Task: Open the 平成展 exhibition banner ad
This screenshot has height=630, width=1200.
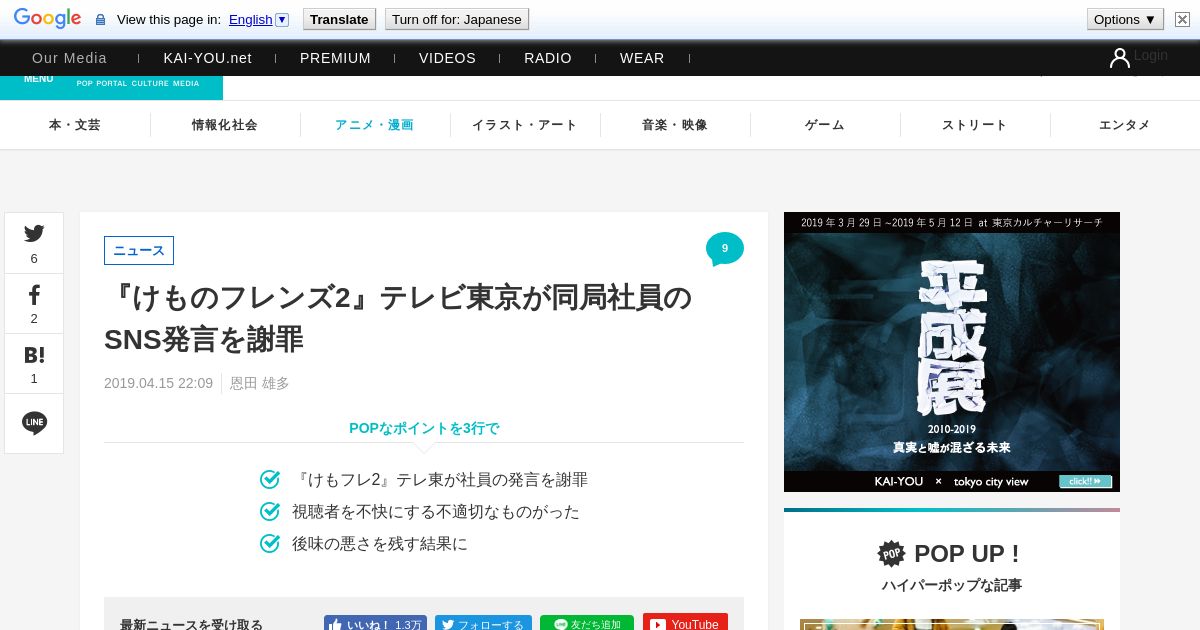Action: (x=952, y=352)
